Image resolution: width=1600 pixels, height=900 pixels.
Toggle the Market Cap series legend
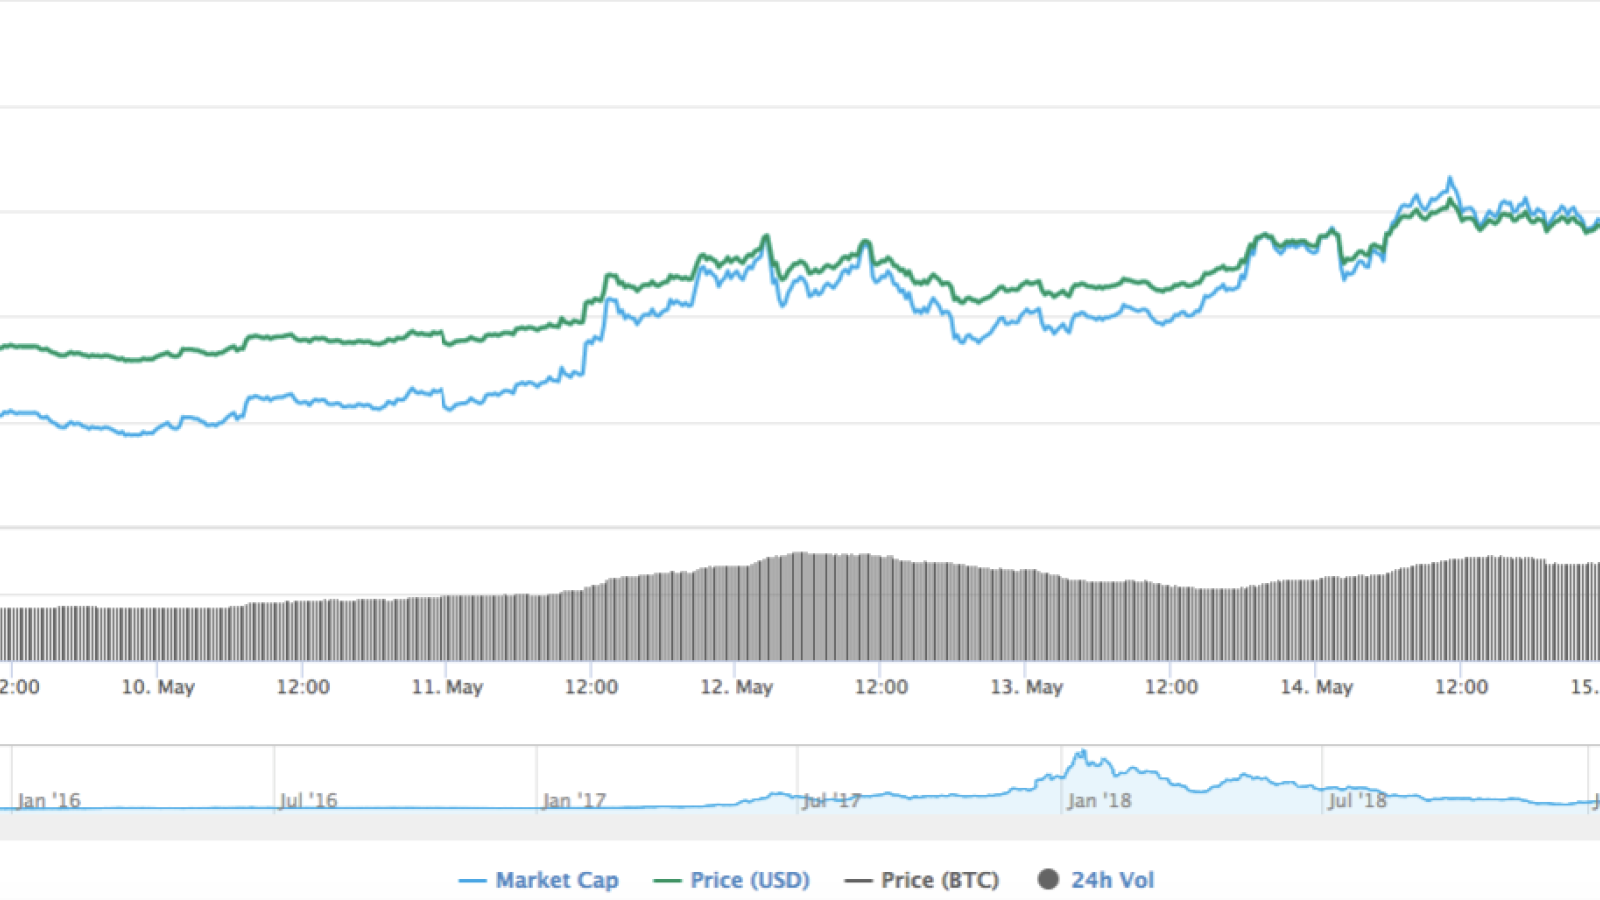(x=538, y=880)
